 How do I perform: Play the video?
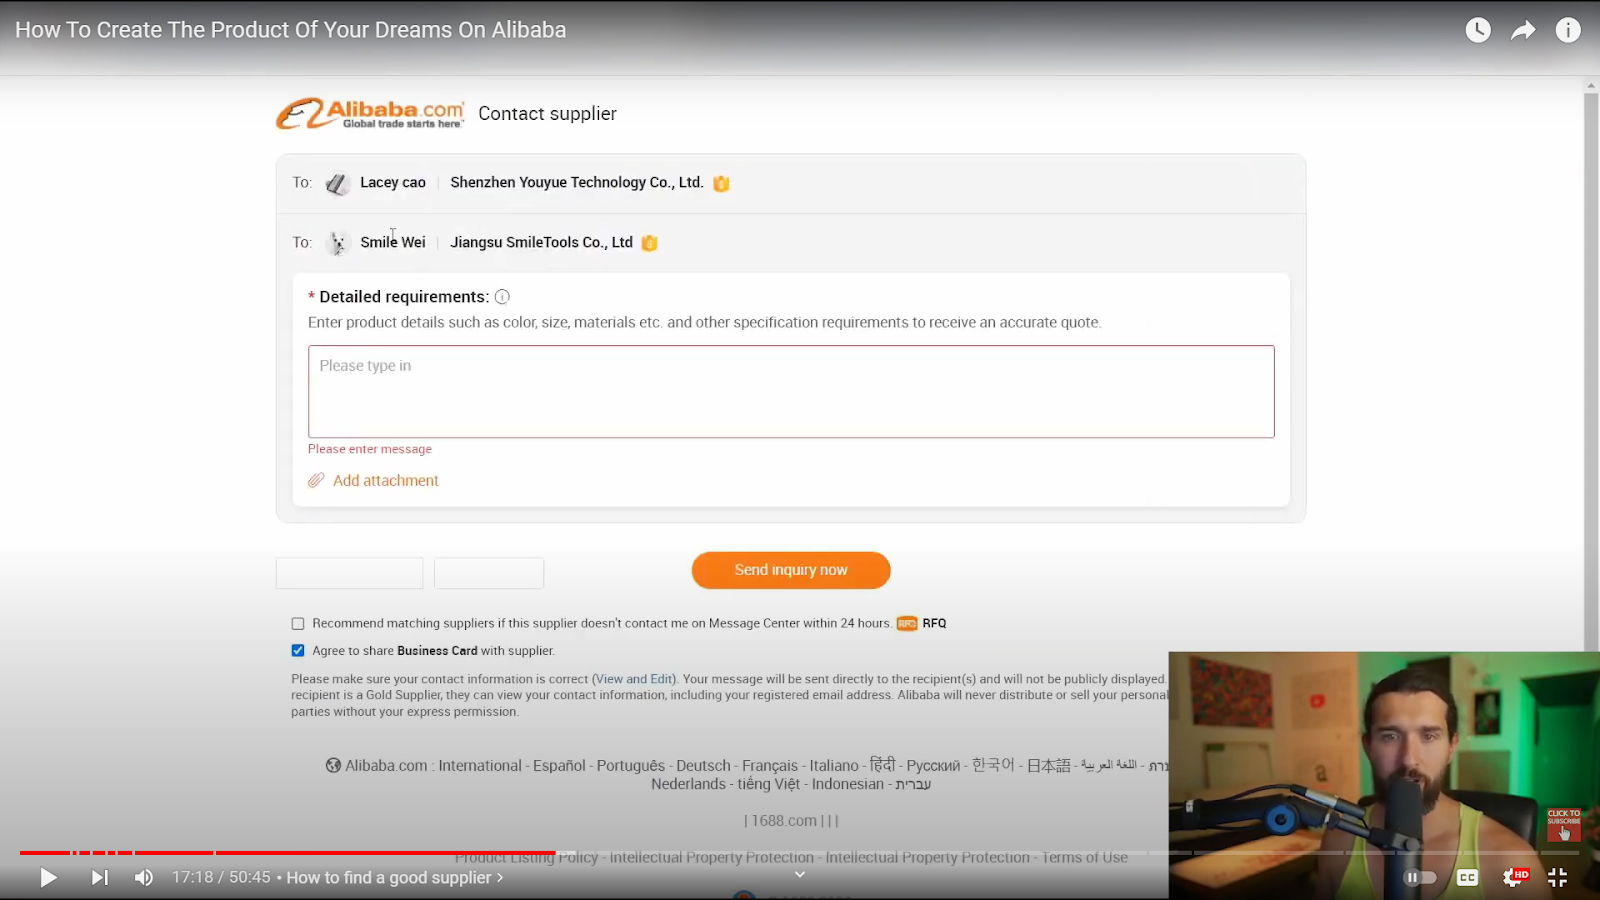click(48, 877)
